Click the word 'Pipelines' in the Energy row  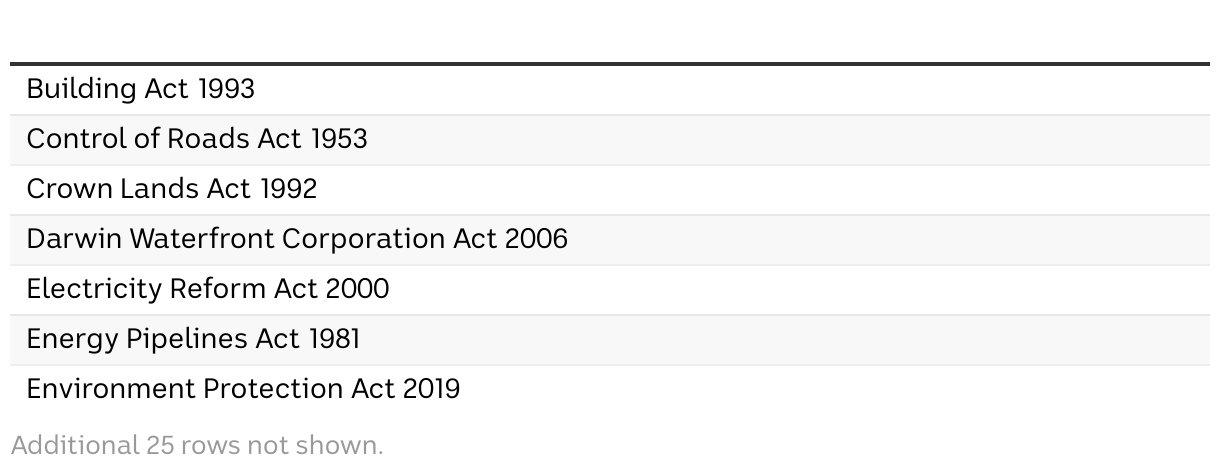(187, 340)
